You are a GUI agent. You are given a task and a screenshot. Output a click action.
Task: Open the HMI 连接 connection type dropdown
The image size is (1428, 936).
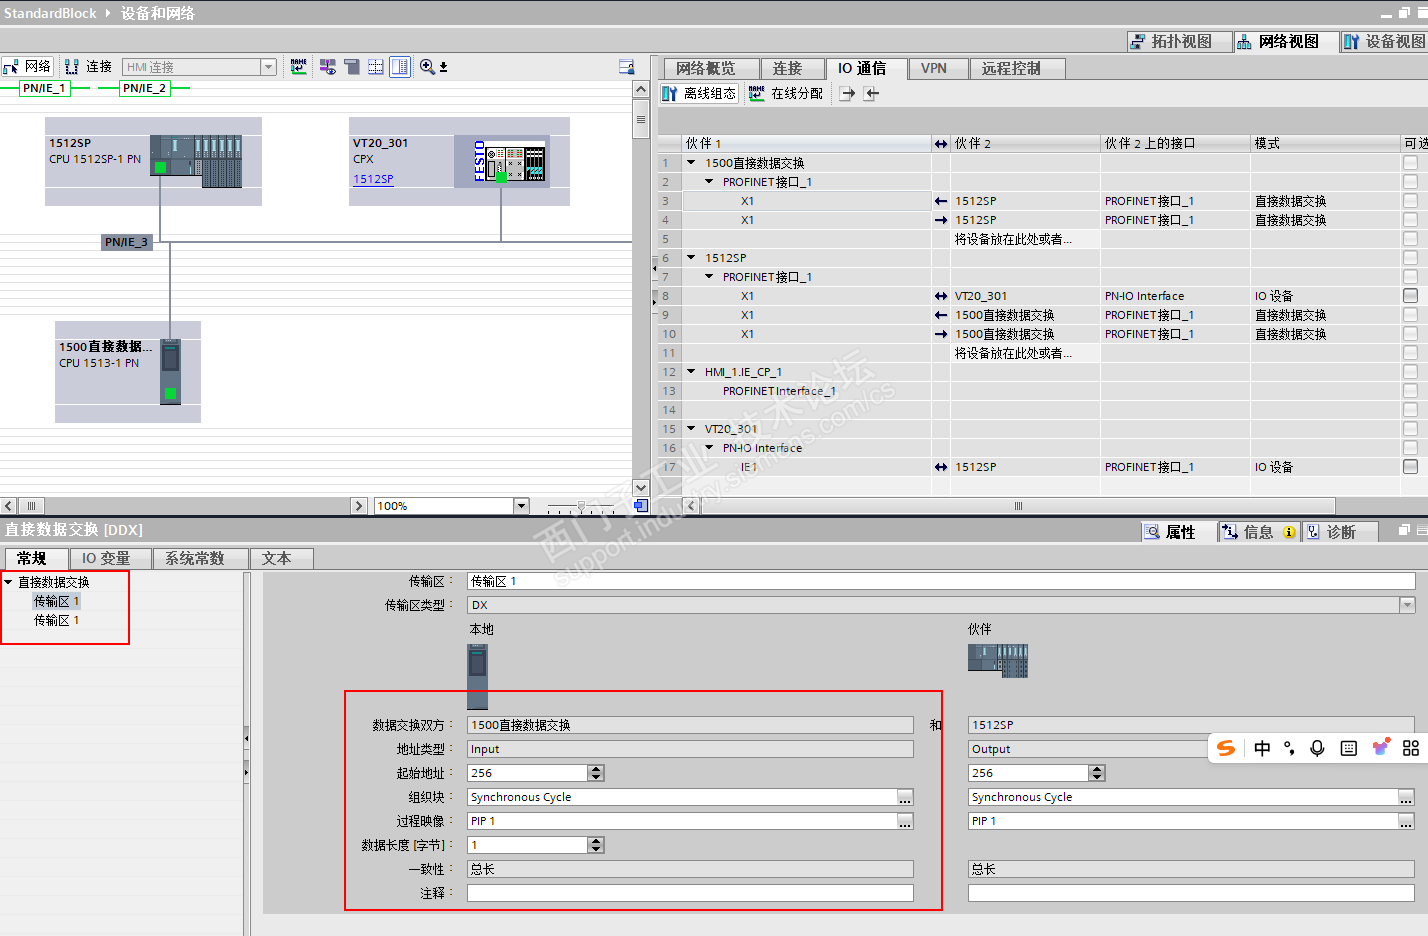[x=268, y=67]
